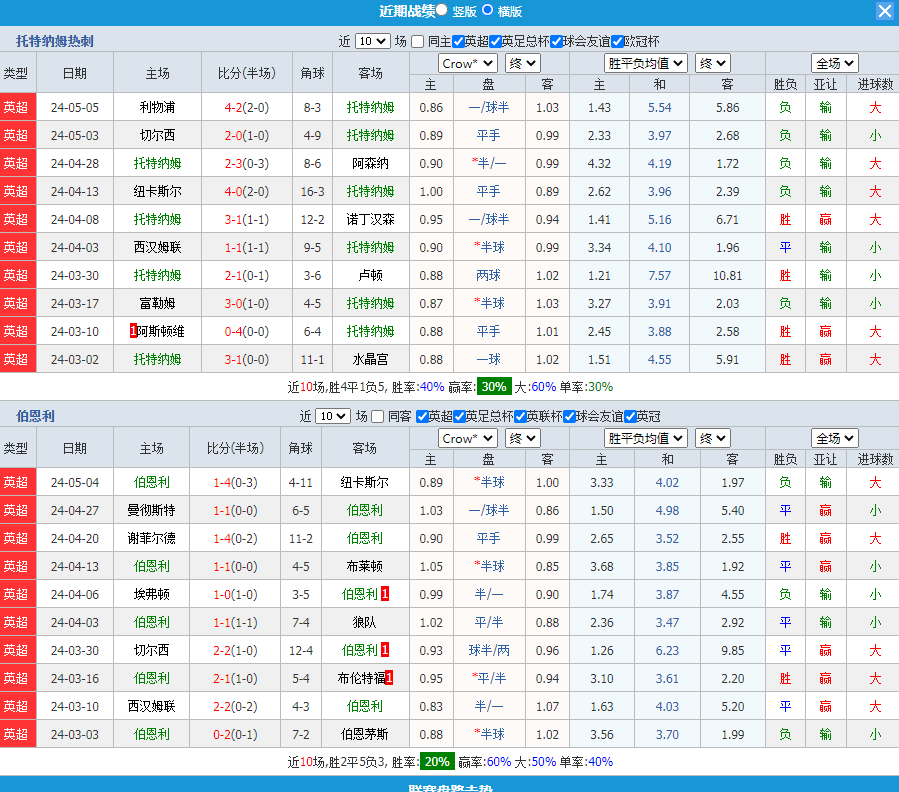Untick 英超 in the 托特纳姆热刺 filters

458,41
